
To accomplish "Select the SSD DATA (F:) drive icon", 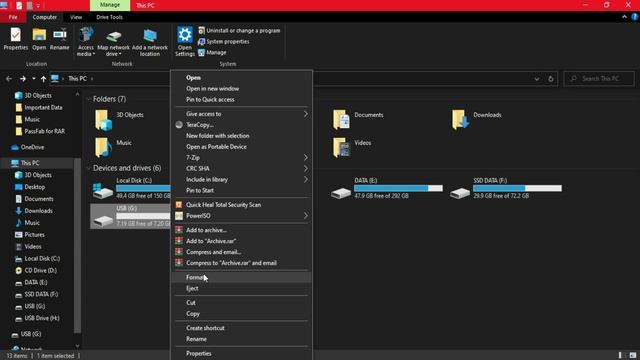I will click(460, 193).
